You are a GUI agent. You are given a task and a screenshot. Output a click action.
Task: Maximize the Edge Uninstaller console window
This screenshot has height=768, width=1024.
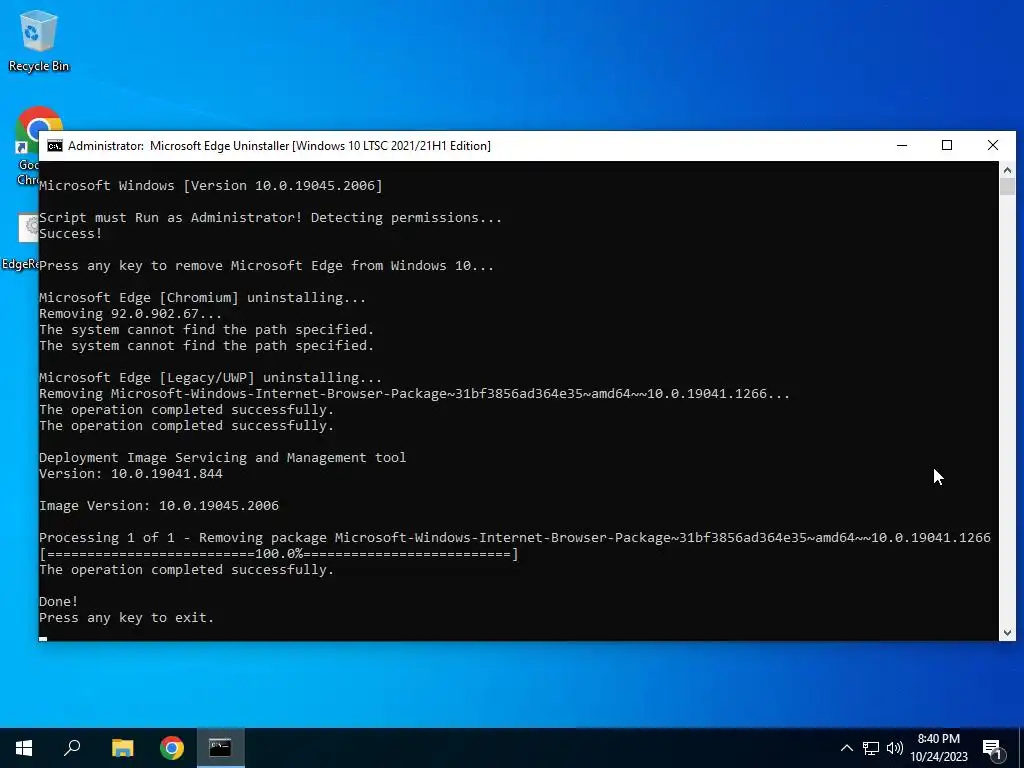coord(947,146)
